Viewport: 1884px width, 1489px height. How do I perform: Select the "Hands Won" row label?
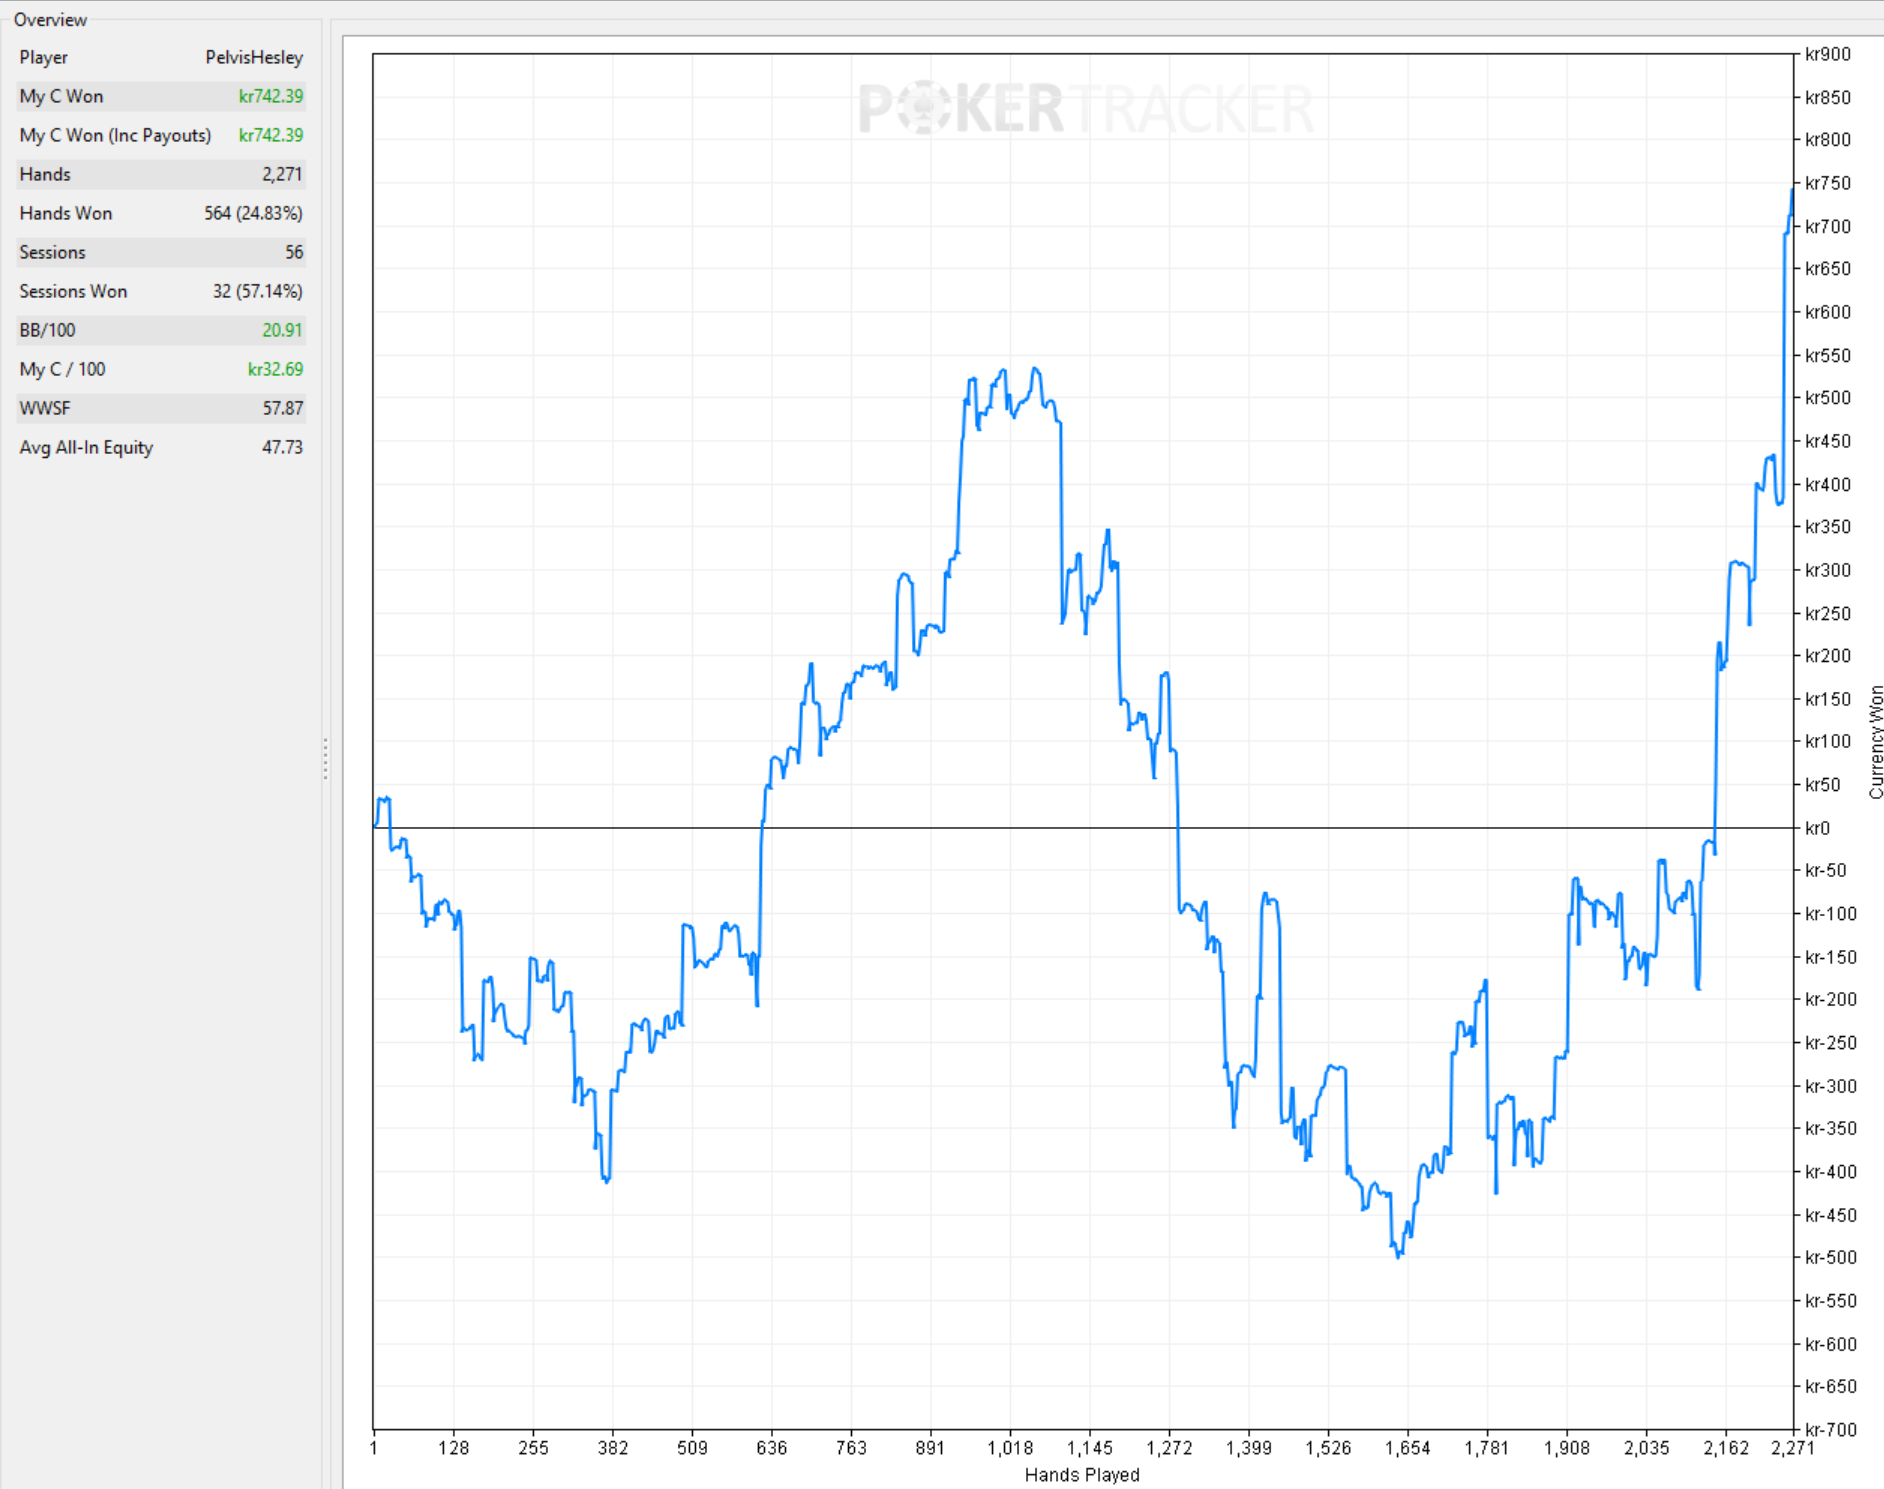click(66, 213)
